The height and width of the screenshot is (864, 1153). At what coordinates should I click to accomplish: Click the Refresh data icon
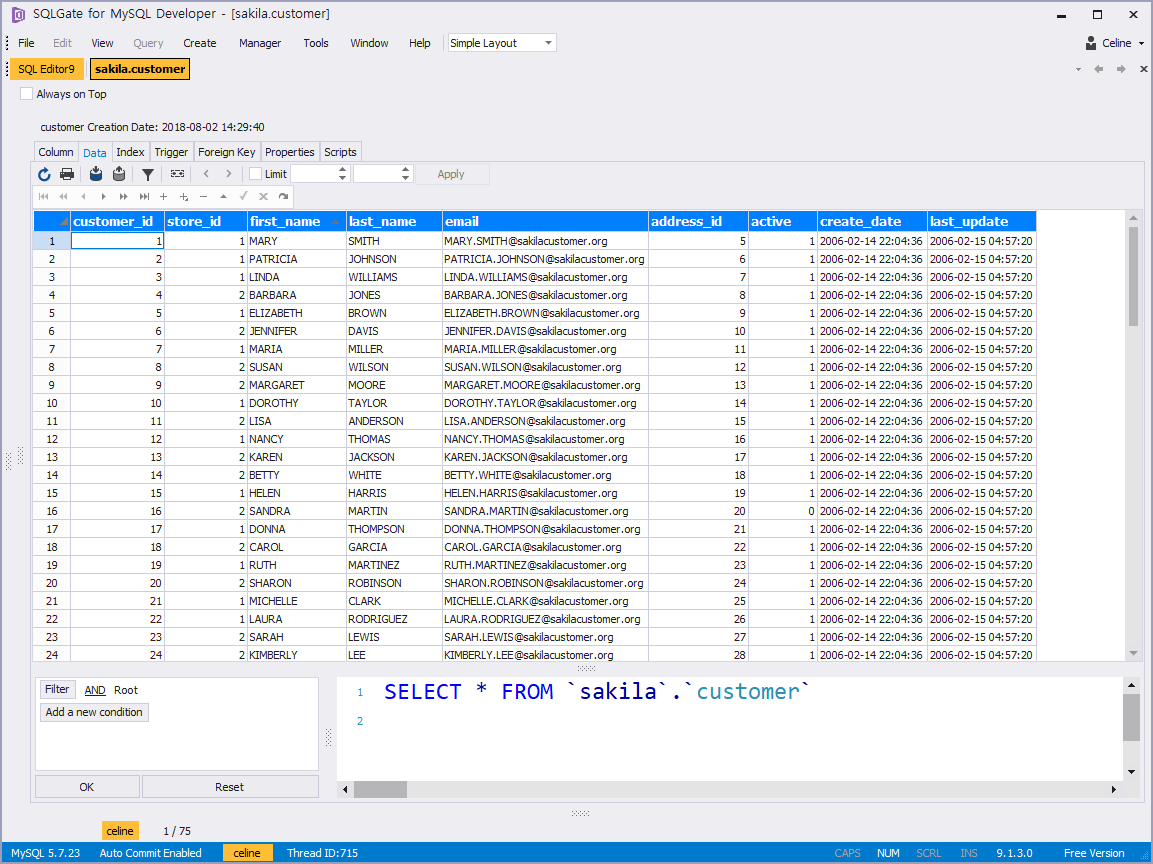click(44, 174)
